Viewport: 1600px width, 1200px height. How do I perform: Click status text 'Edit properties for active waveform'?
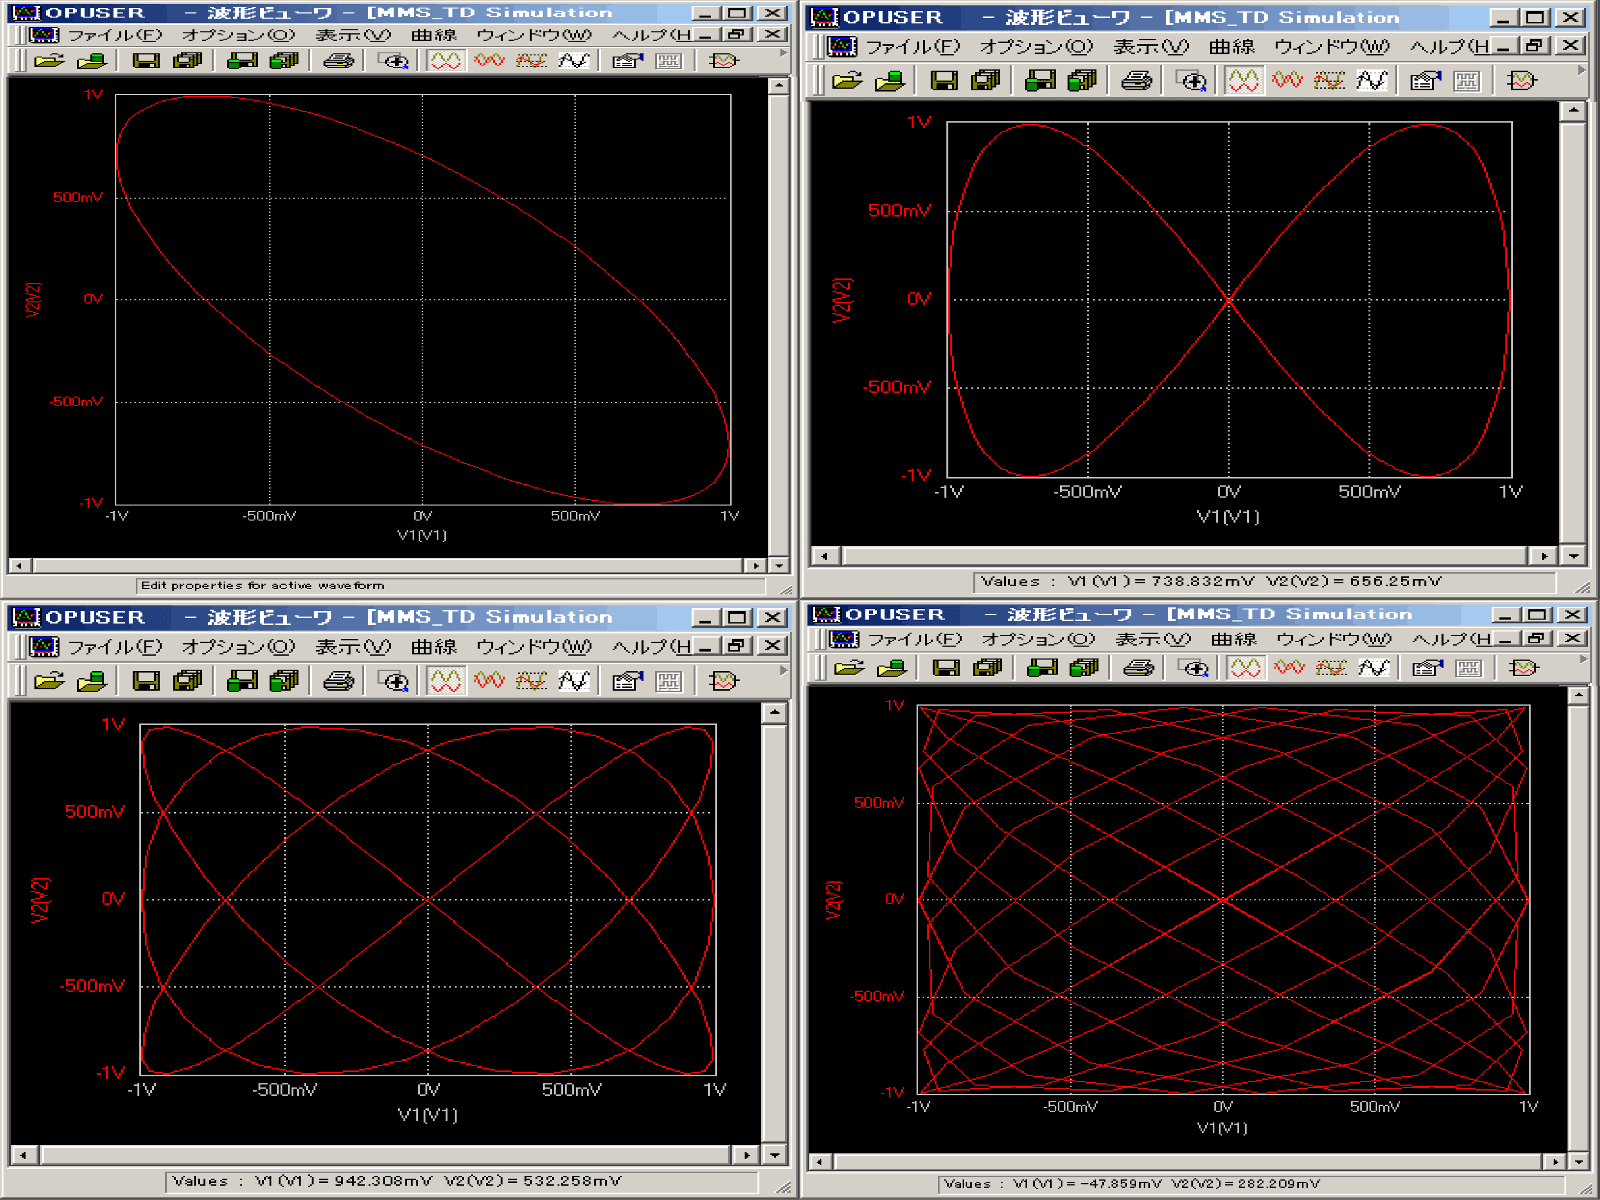pos(262,586)
